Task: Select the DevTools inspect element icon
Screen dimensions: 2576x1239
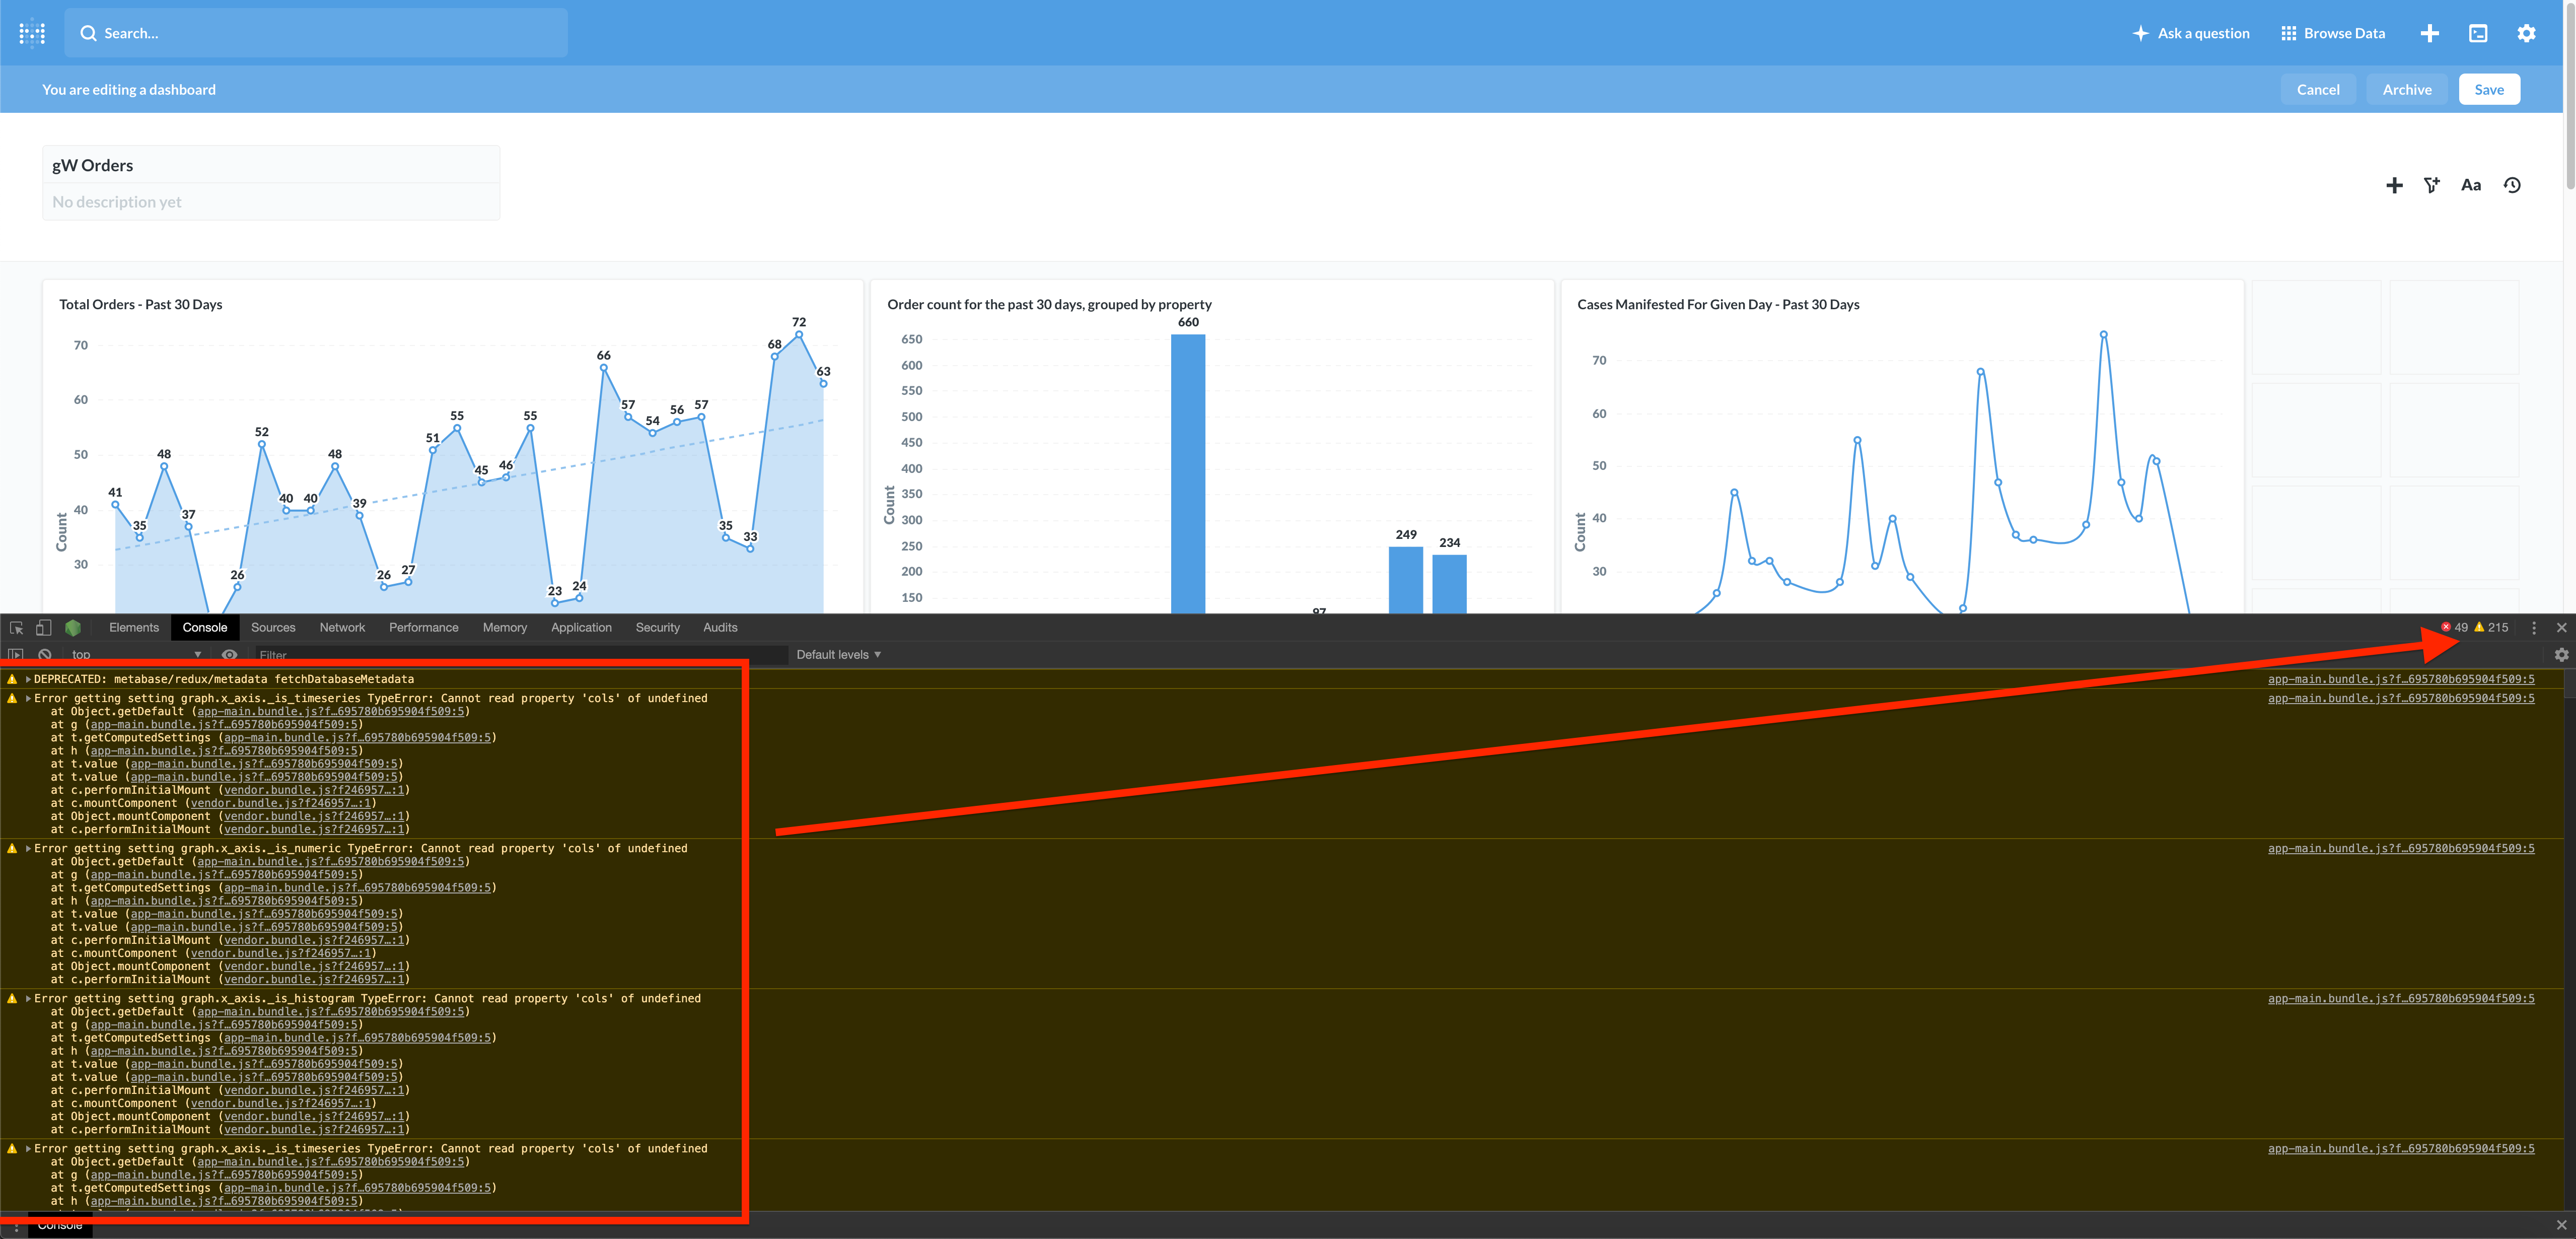Action: pyautogui.click(x=16, y=627)
